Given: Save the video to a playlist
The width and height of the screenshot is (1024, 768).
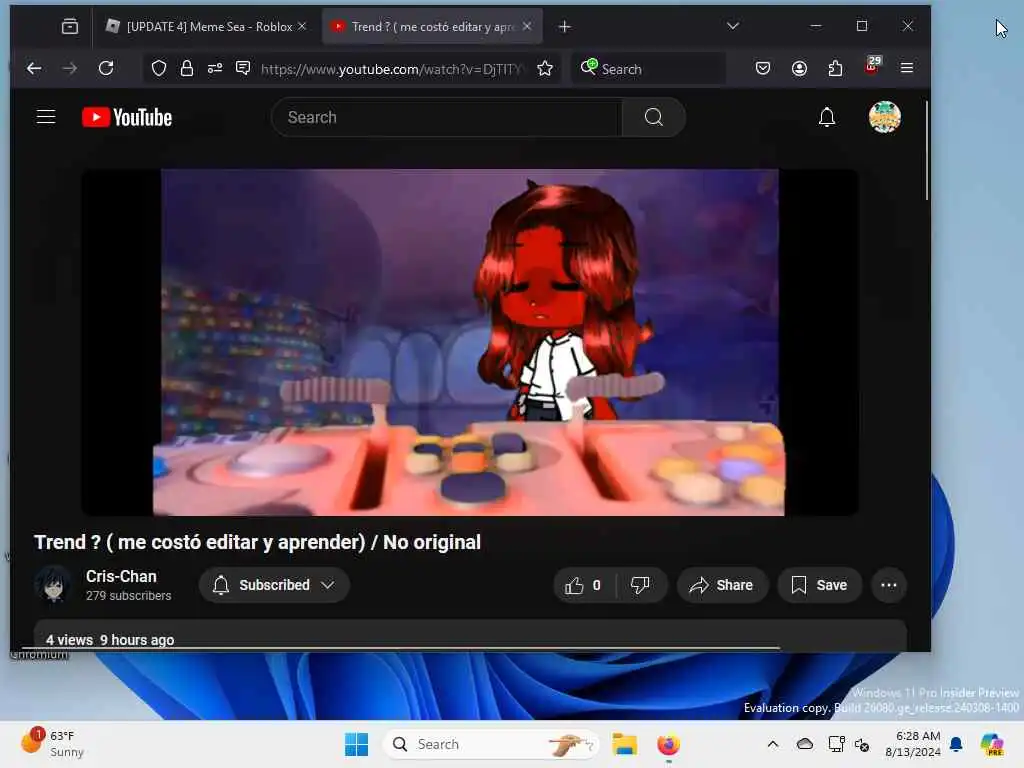Looking at the screenshot, I should click(x=819, y=585).
